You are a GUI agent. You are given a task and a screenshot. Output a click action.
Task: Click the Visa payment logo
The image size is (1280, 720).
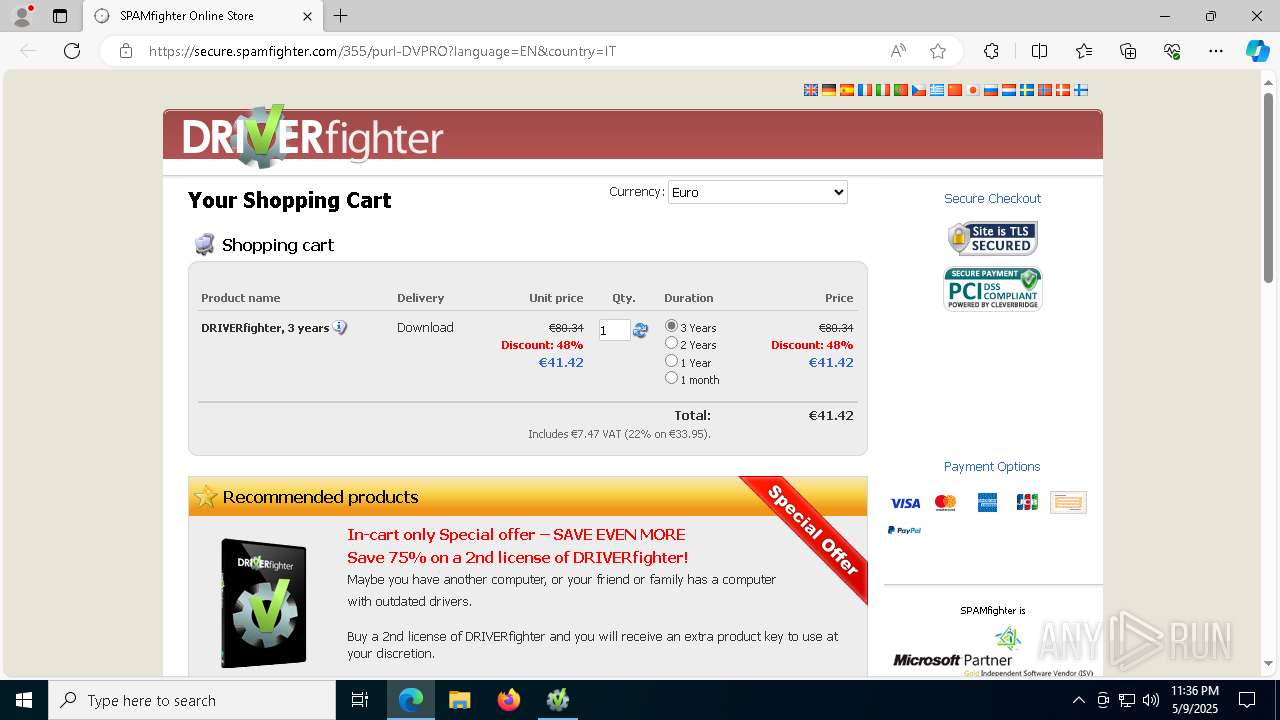(x=905, y=503)
